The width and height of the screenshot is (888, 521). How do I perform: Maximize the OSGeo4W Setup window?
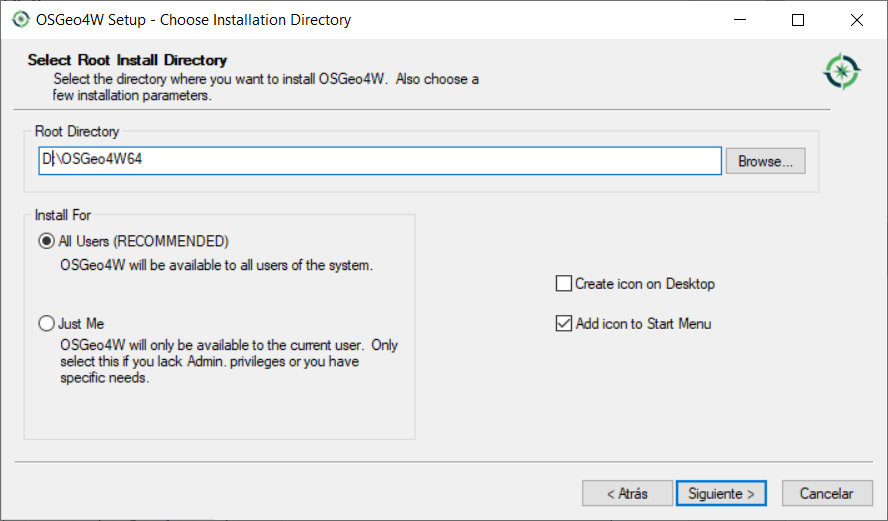pyautogui.click(x=797, y=20)
